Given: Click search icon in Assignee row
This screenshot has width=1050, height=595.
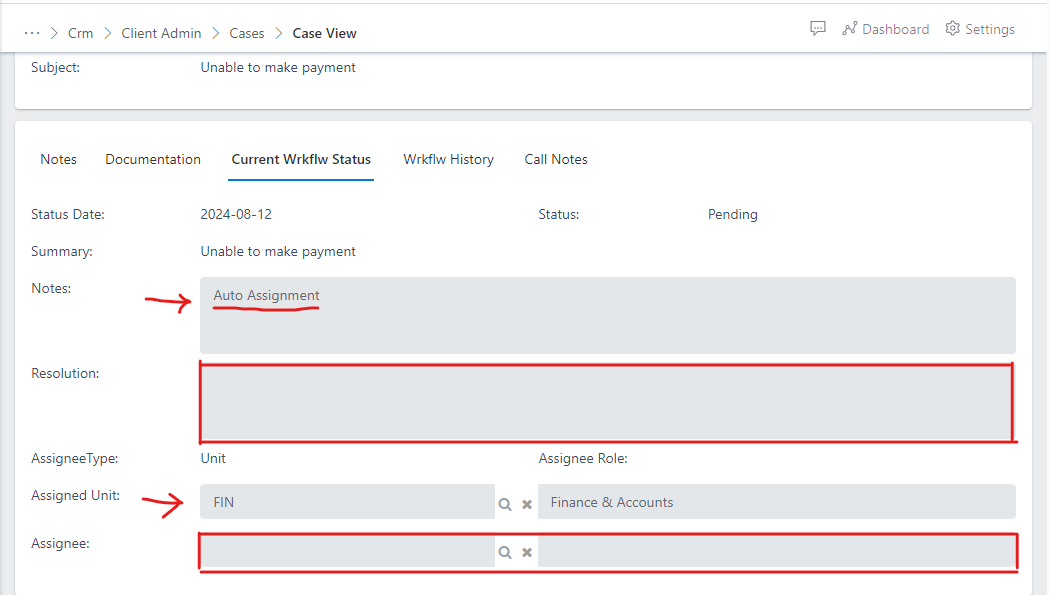Looking at the screenshot, I should 506,552.
